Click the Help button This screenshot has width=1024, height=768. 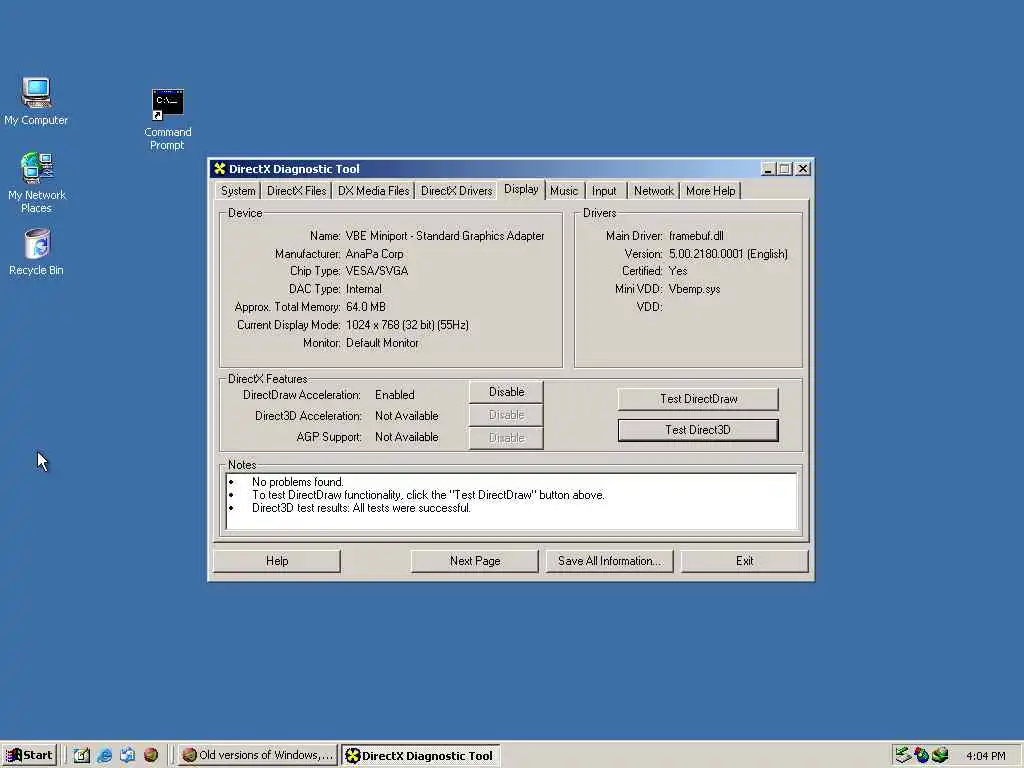pyautogui.click(x=277, y=561)
